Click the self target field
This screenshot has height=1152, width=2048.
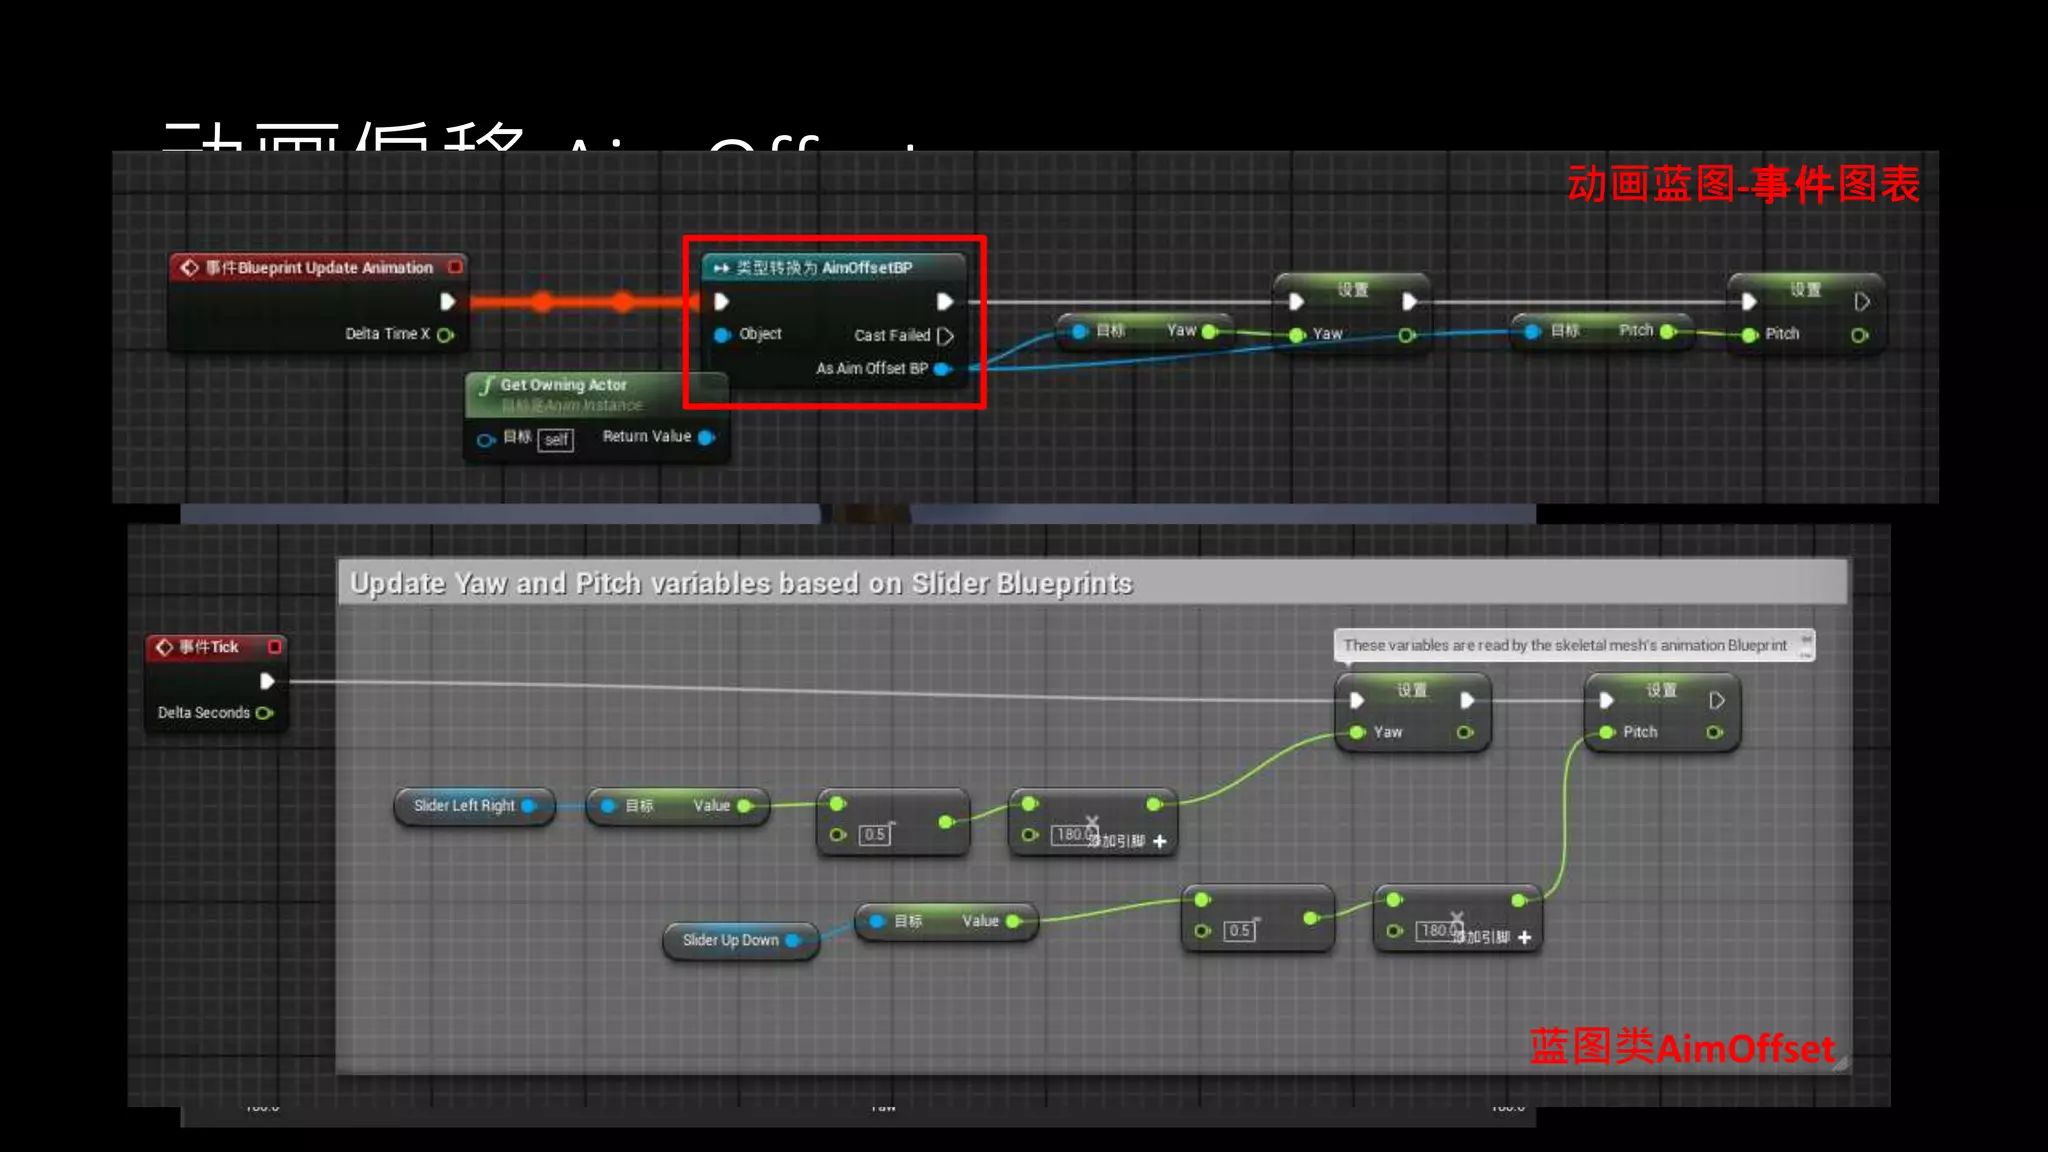556,440
